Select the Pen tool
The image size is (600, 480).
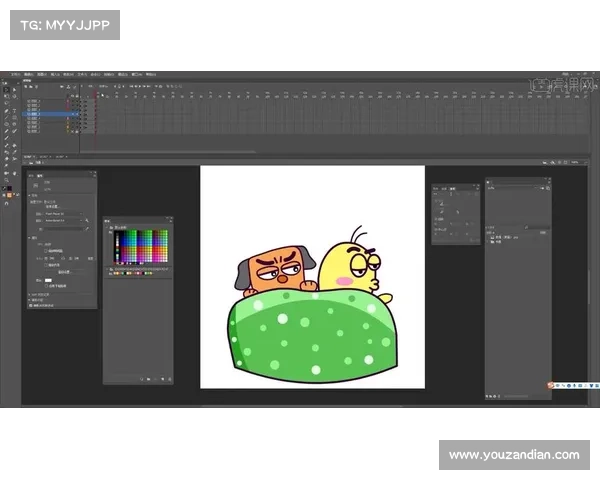point(6,111)
